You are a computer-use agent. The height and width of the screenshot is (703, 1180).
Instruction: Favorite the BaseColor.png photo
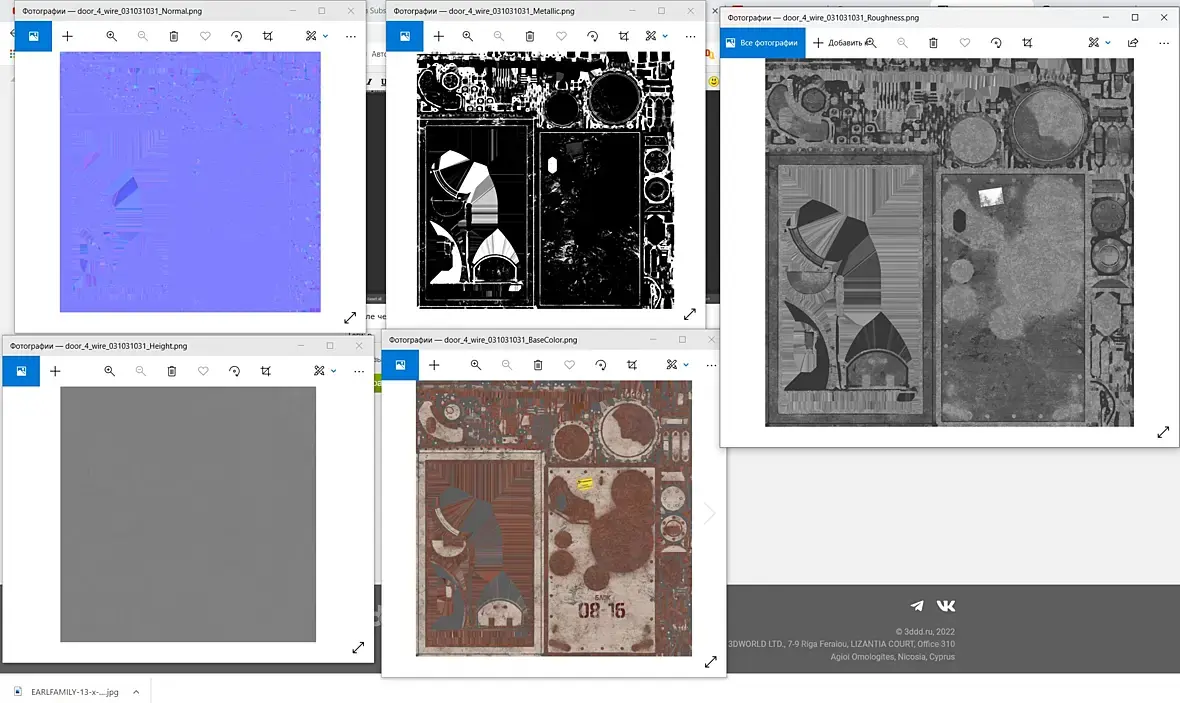coord(570,365)
